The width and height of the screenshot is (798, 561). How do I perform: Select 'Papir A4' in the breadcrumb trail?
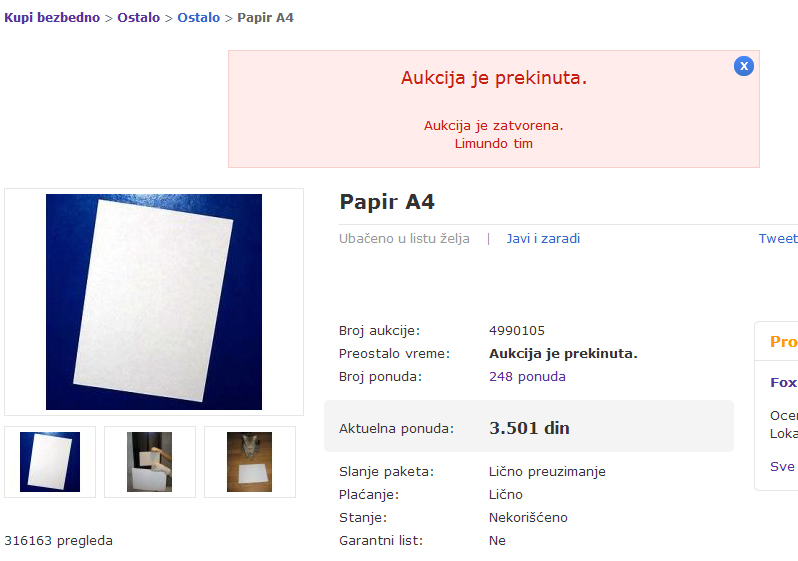[265, 18]
